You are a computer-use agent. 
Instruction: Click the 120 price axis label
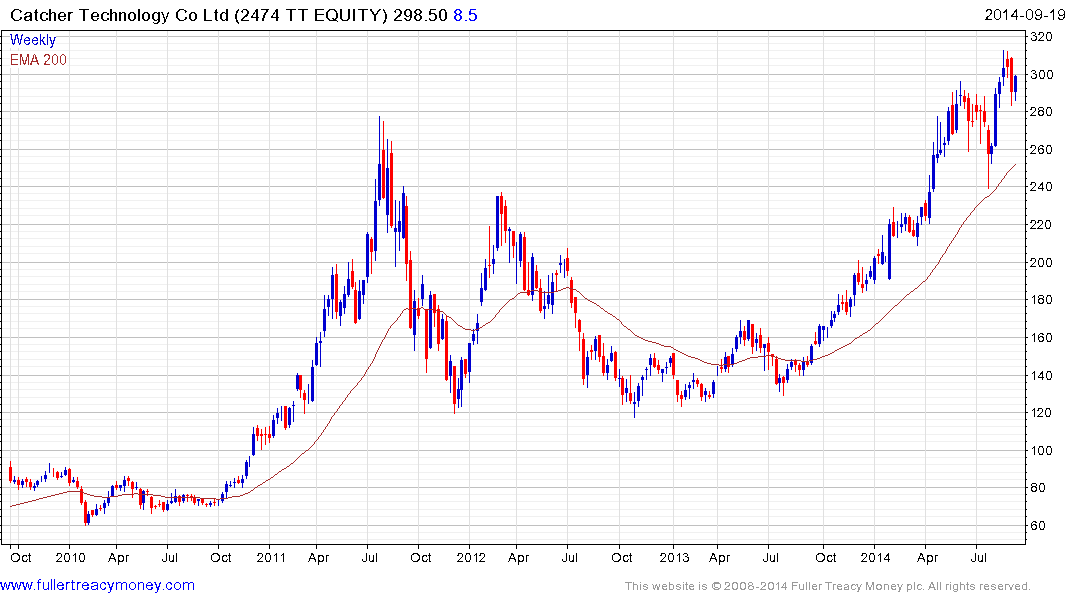coord(1041,412)
